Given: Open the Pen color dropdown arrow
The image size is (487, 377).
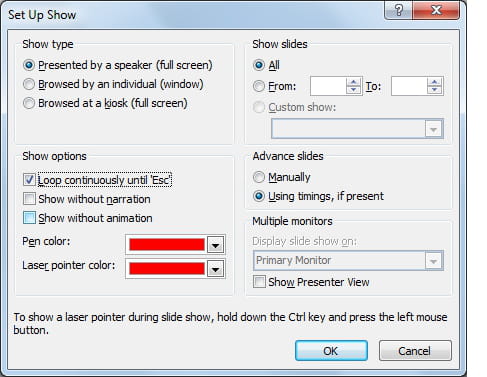Looking at the screenshot, I should [x=215, y=245].
